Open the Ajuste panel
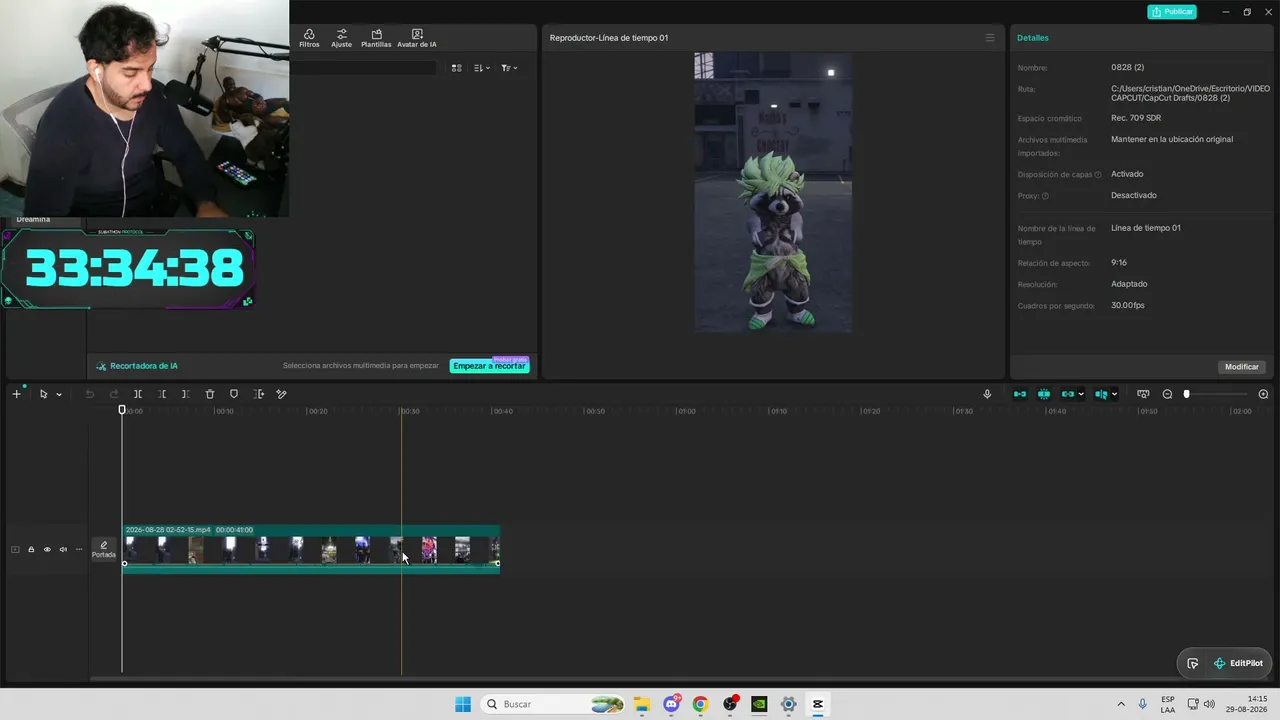 [342, 38]
